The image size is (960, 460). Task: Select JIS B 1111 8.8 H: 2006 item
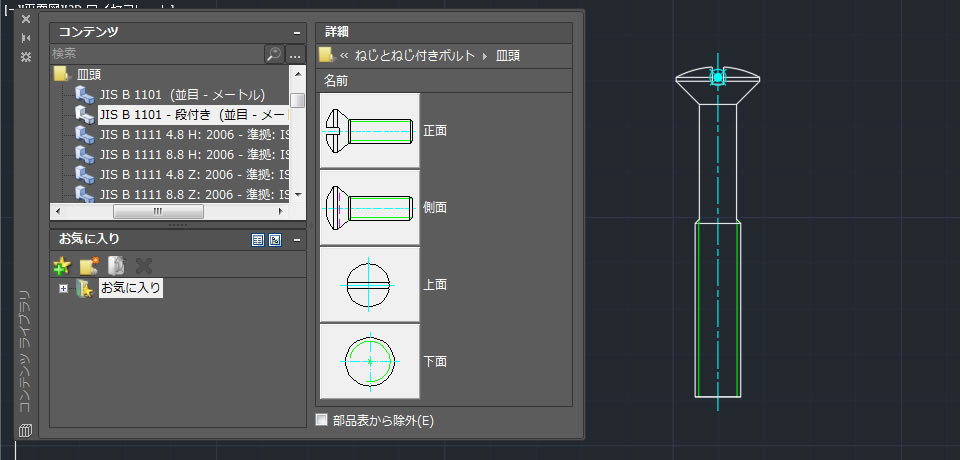(194, 154)
